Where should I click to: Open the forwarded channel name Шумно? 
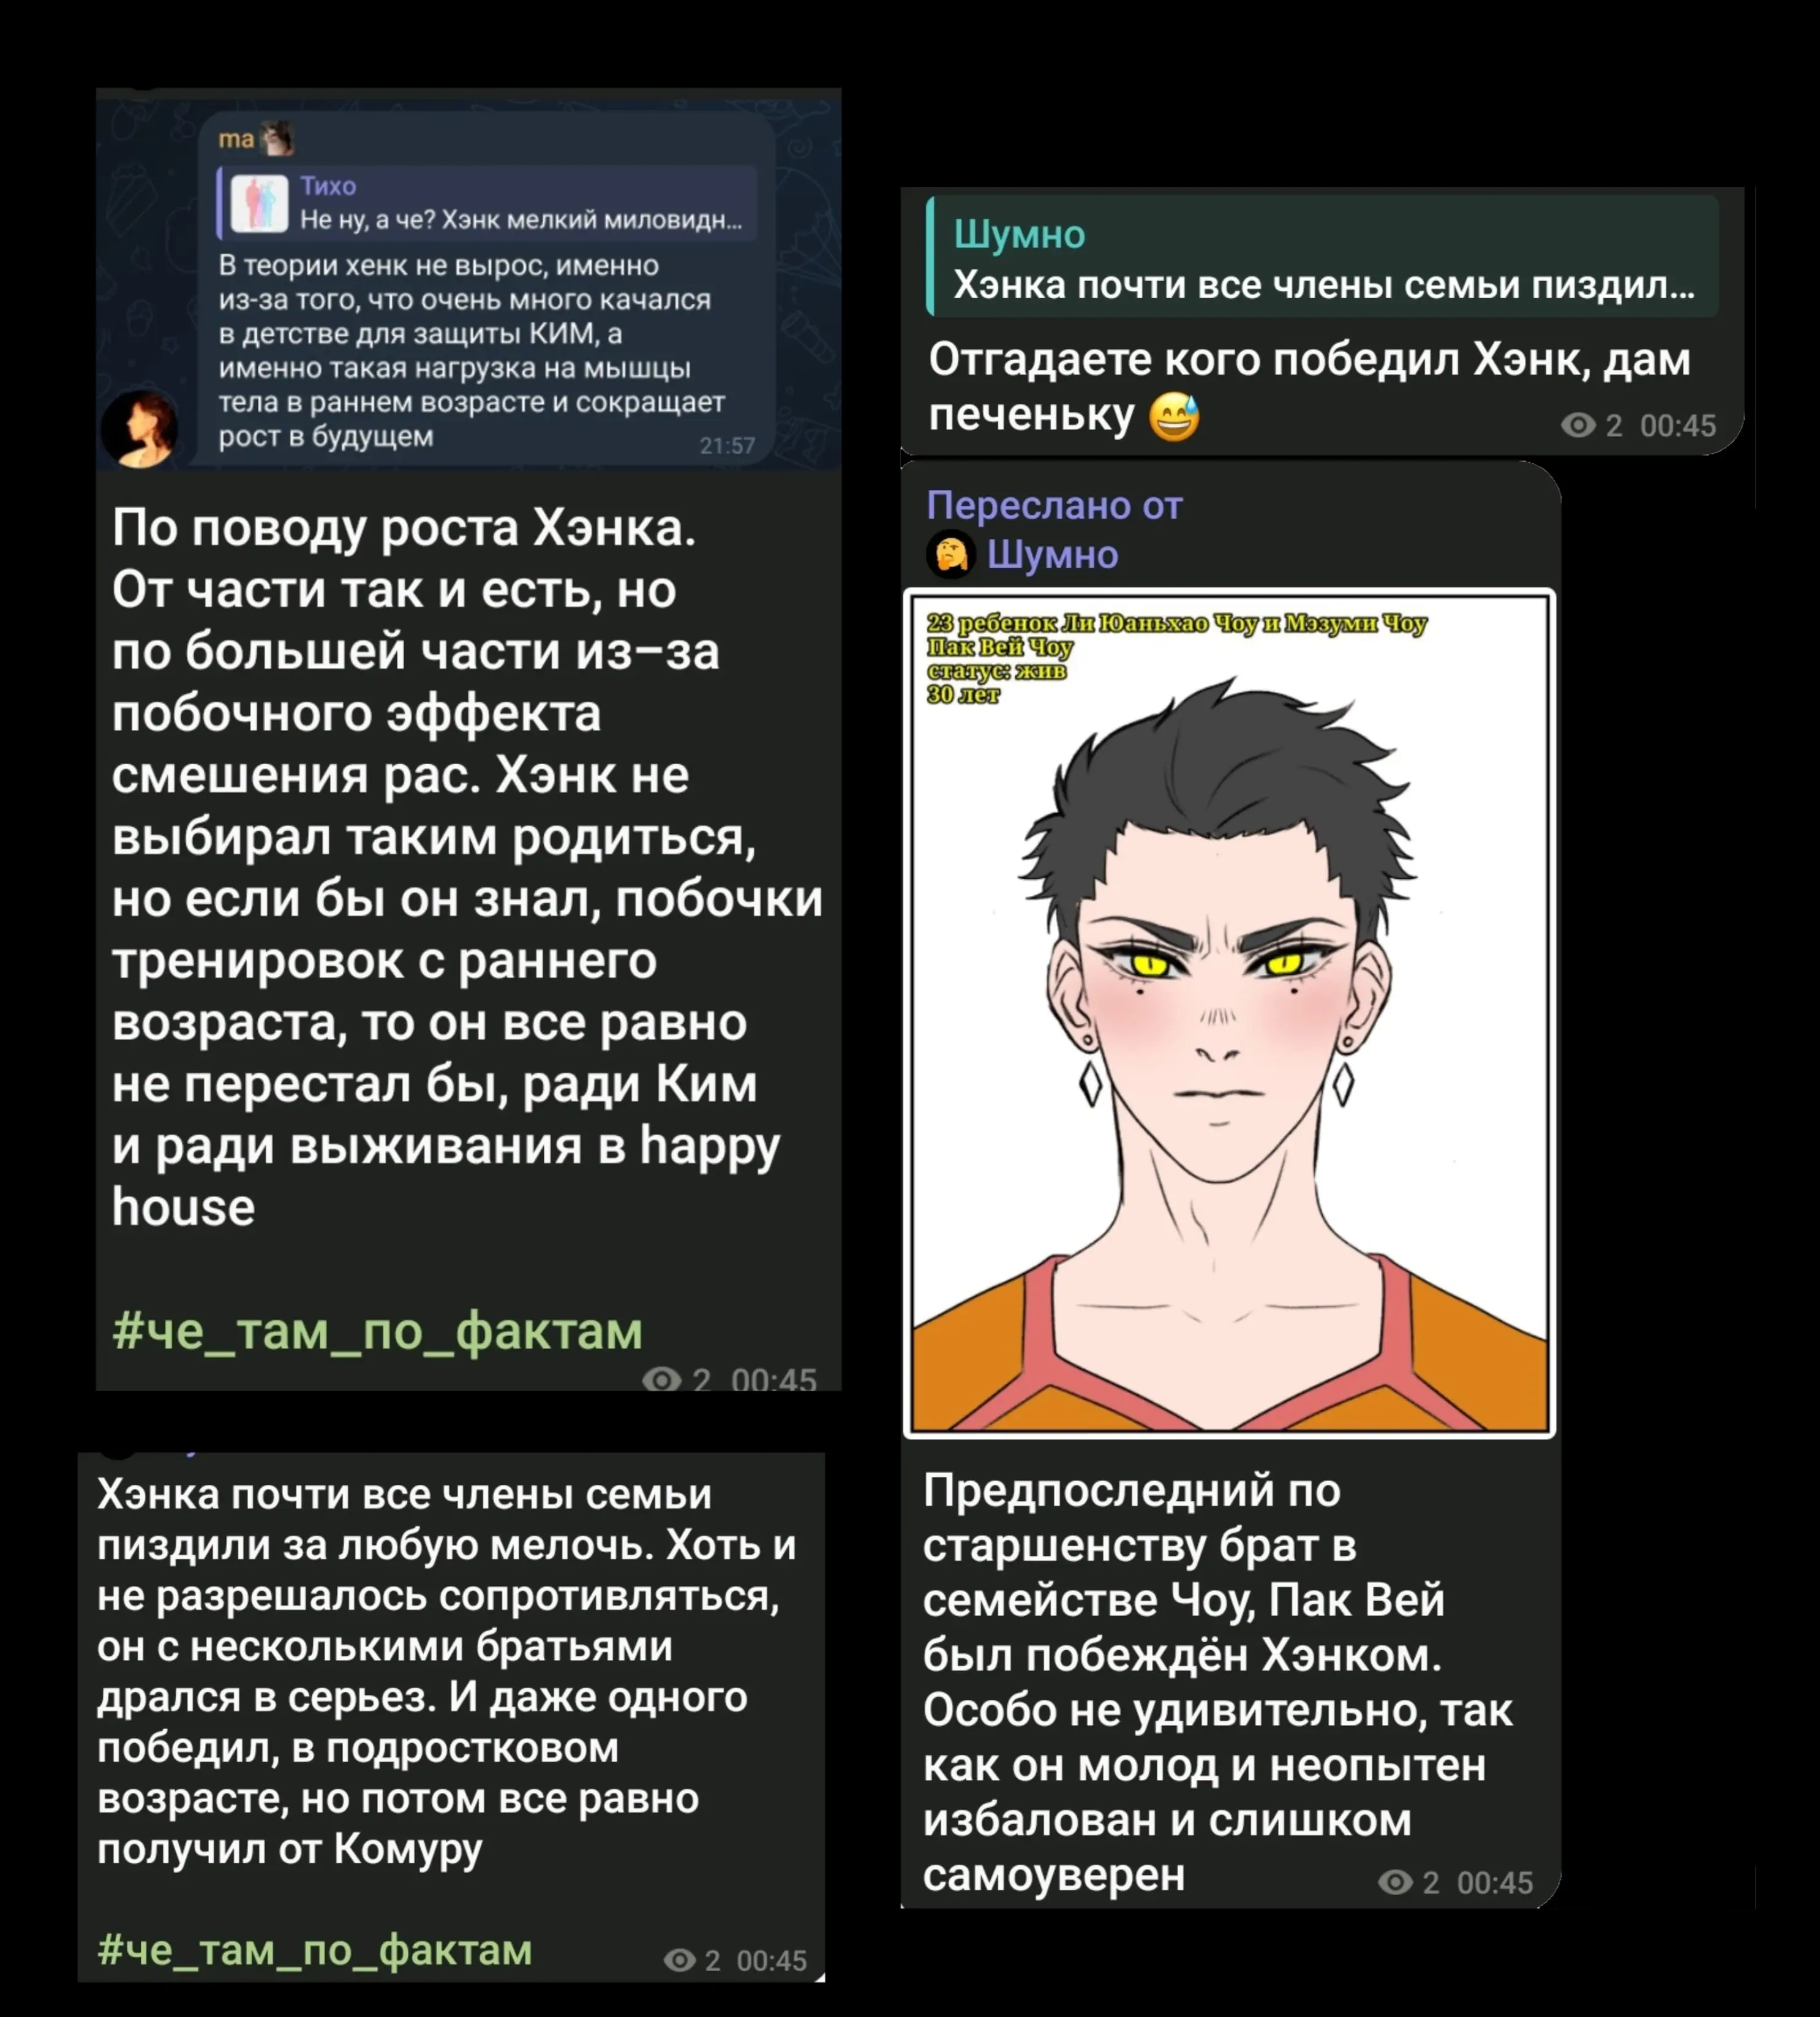(x=1052, y=554)
